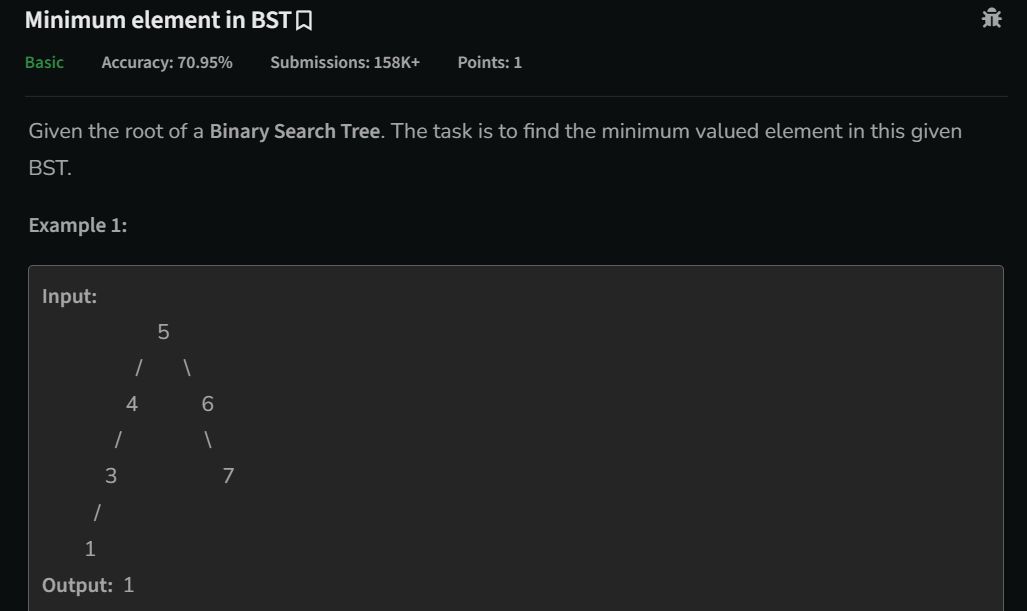Select root node 5 in the tree

coord(164,332)
